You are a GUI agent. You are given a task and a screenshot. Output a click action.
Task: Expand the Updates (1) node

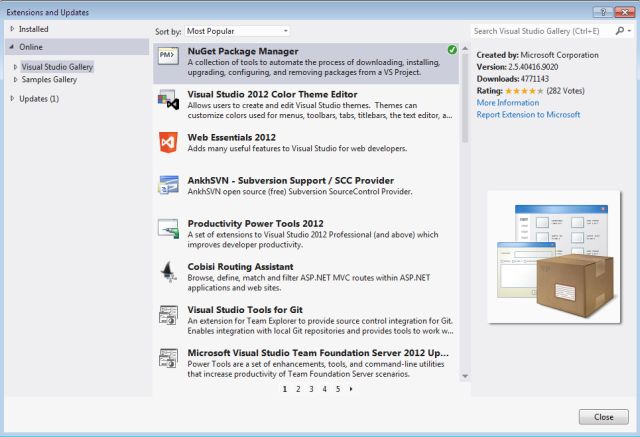(x=12, y=98)
